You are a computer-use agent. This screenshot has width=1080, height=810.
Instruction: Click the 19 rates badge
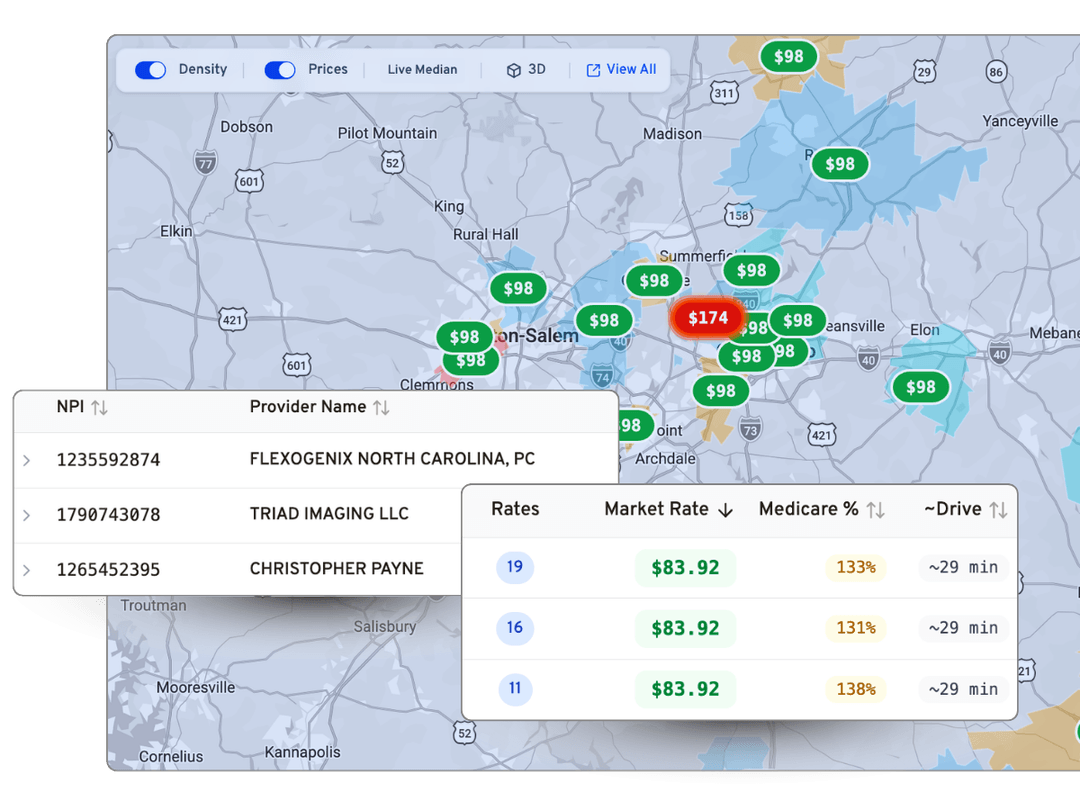point(515,567)
